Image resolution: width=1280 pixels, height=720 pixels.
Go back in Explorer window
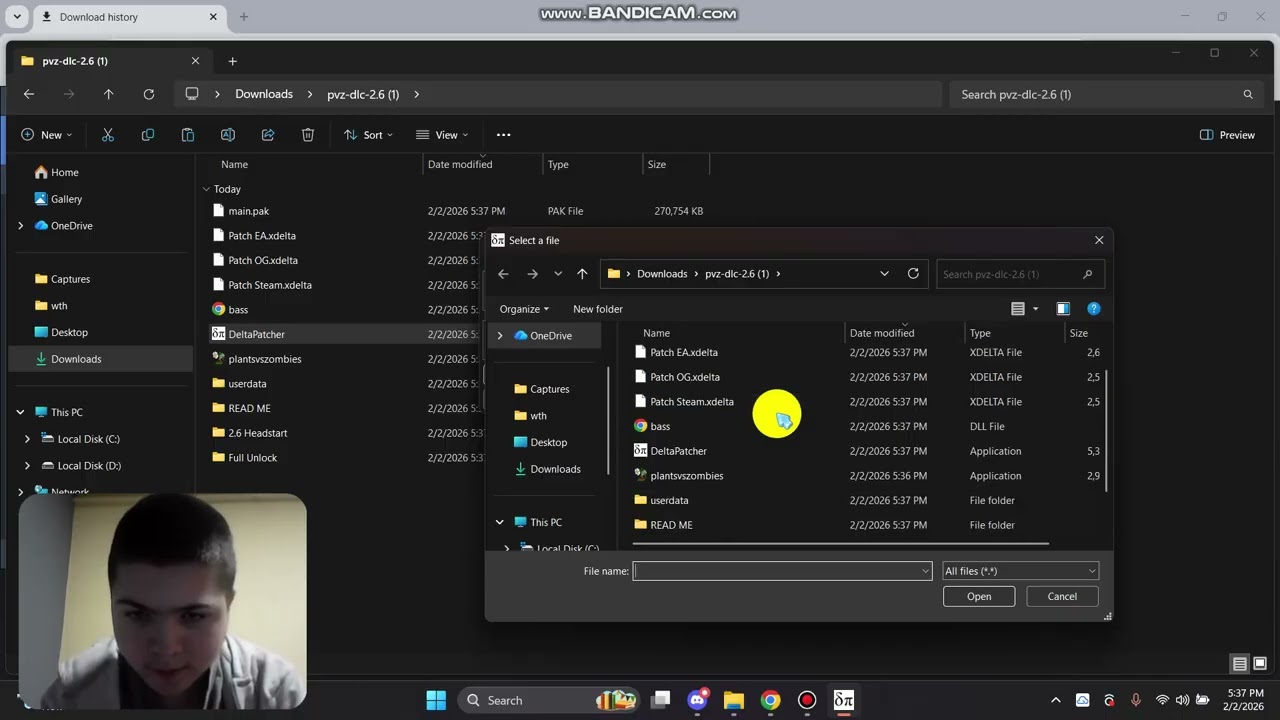[29, 94]
